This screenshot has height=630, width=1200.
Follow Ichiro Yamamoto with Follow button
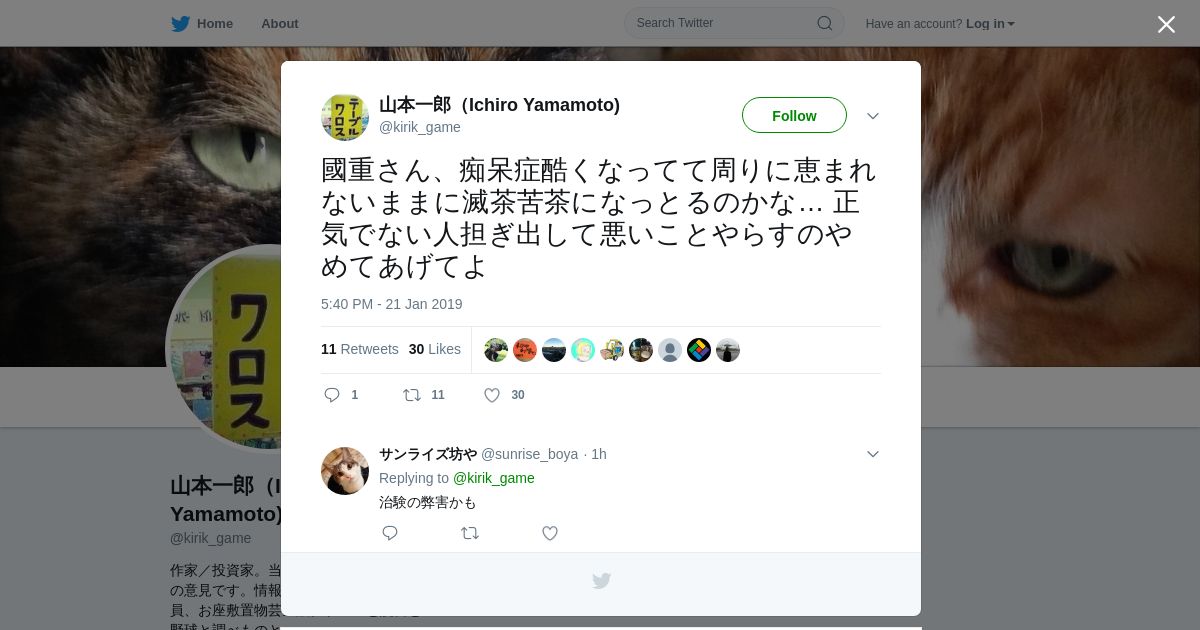[794, 115]
